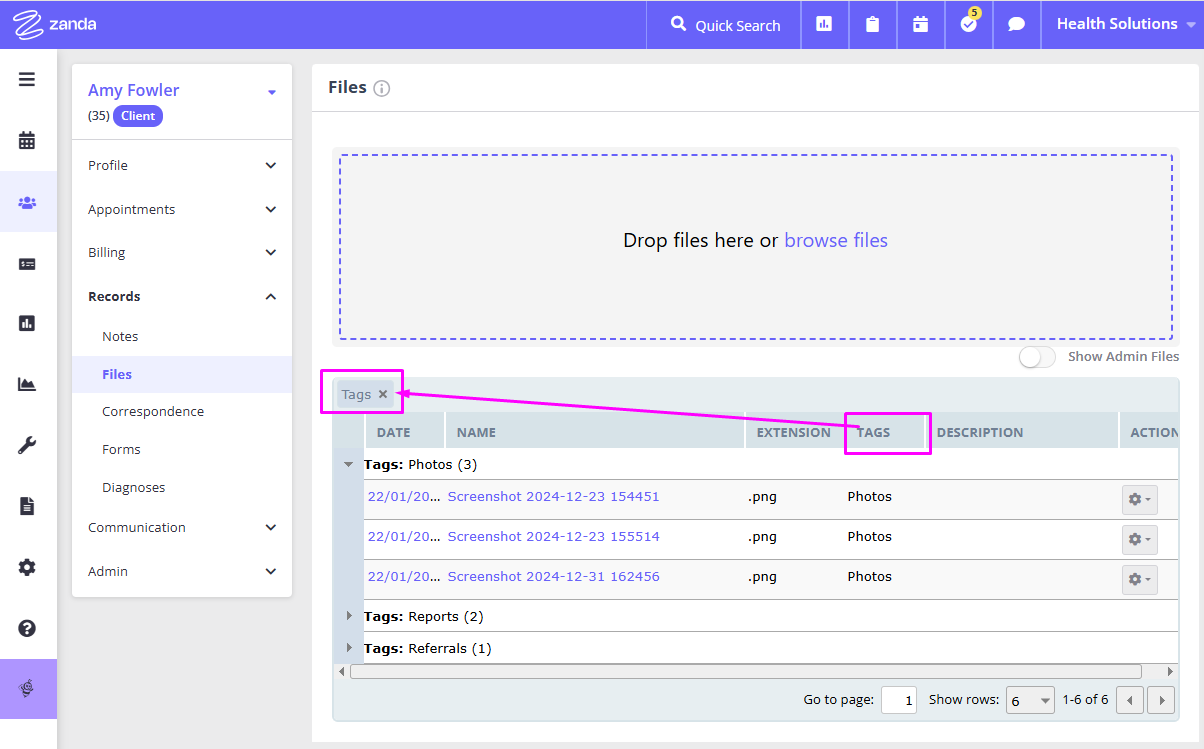Viewport: 1204px width, 749px height.
Task: Expand the Tags: Reports group
Action: pos(348,616)
